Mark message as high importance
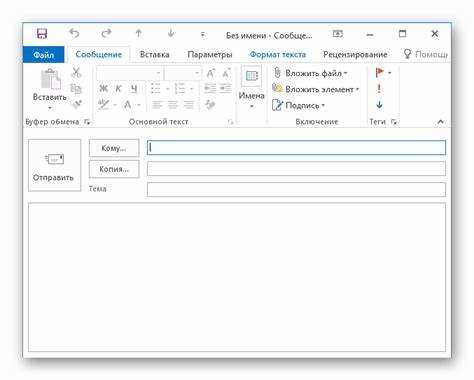 [379, 89]
